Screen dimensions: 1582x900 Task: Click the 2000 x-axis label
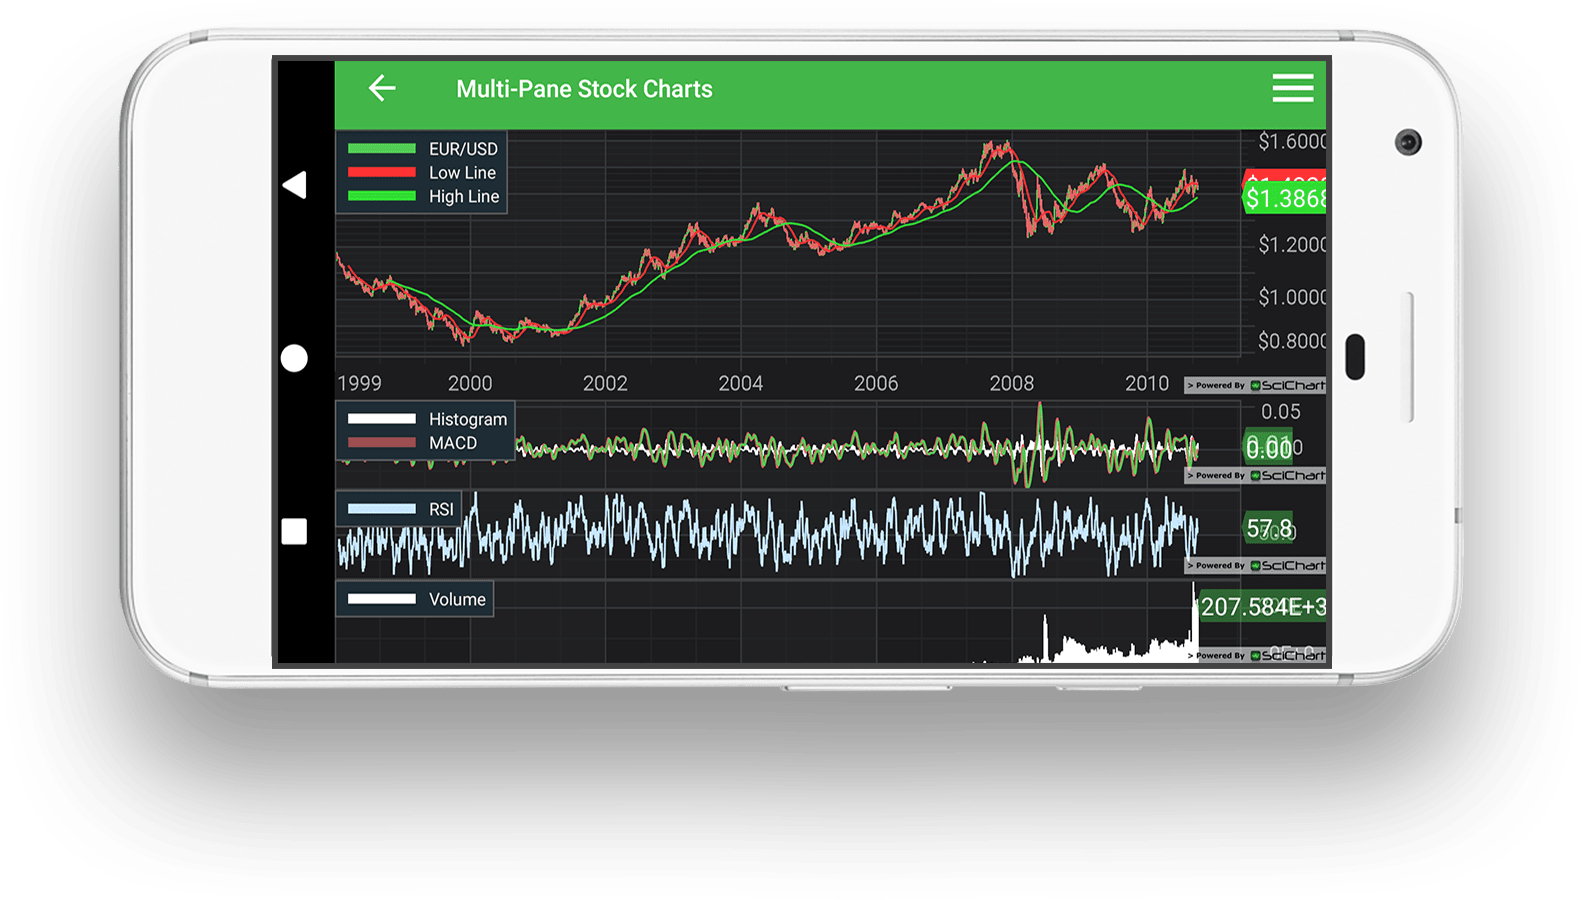click(x=470, y=383)
